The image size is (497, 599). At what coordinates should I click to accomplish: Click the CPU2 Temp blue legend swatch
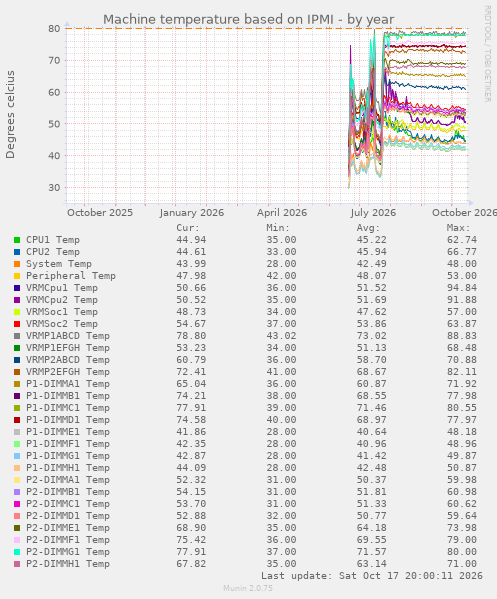coord(17,252)
